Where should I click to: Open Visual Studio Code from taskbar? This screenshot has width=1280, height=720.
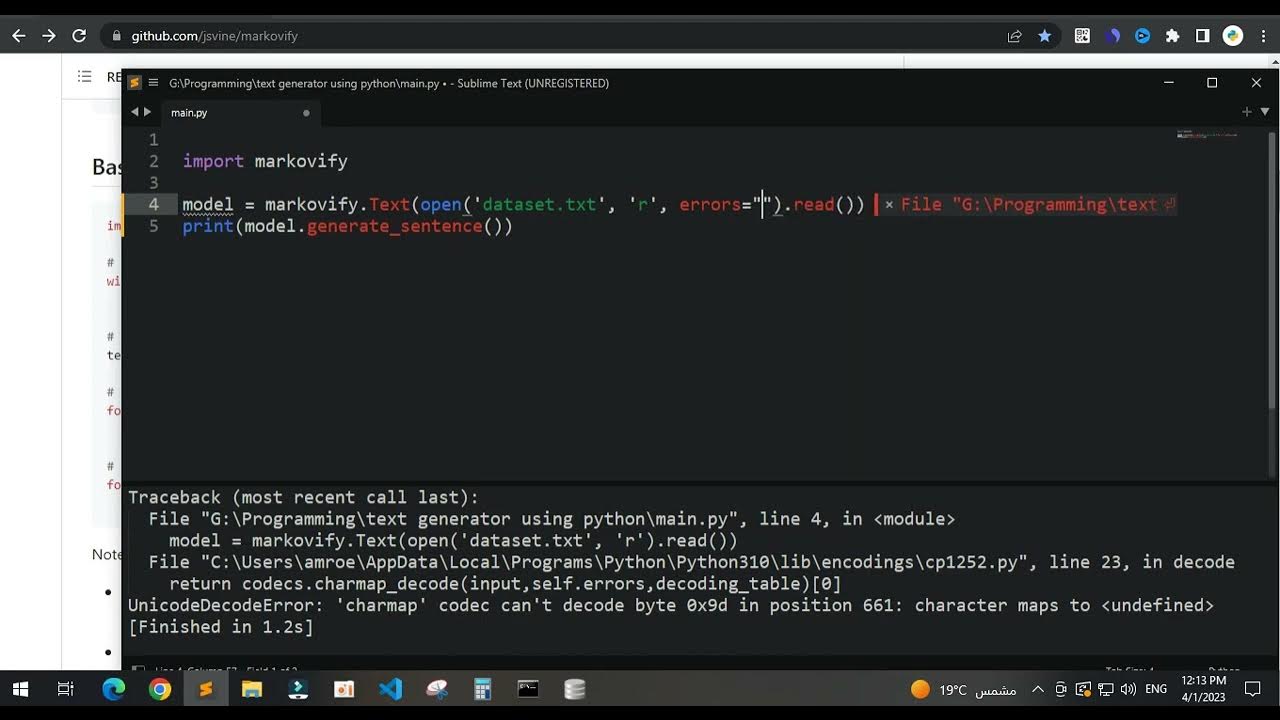coord(390,689)
